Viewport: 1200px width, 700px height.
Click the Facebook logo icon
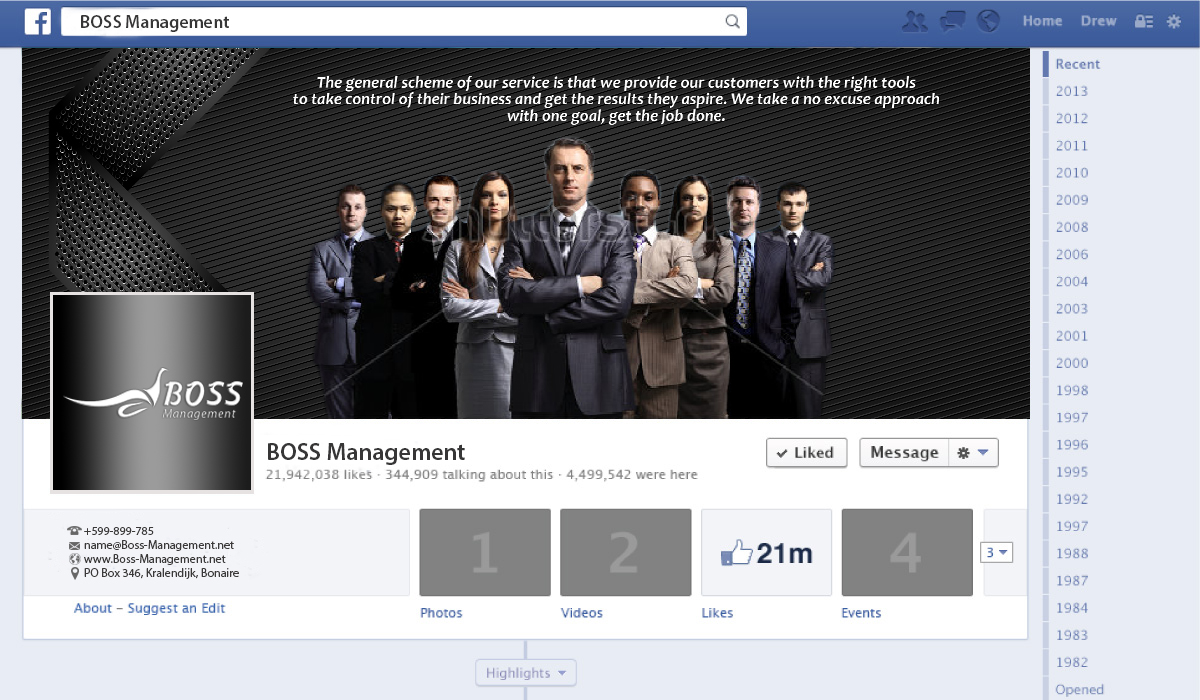[x=38, y=21]
